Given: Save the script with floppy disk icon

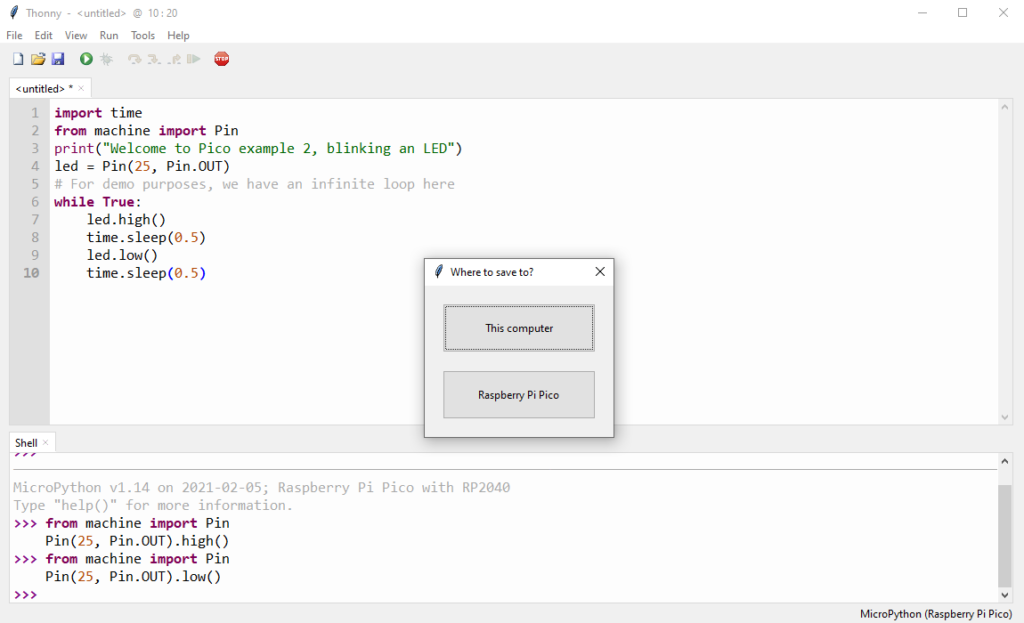Looking at the screenshot, I should click(x=58, y=59).
